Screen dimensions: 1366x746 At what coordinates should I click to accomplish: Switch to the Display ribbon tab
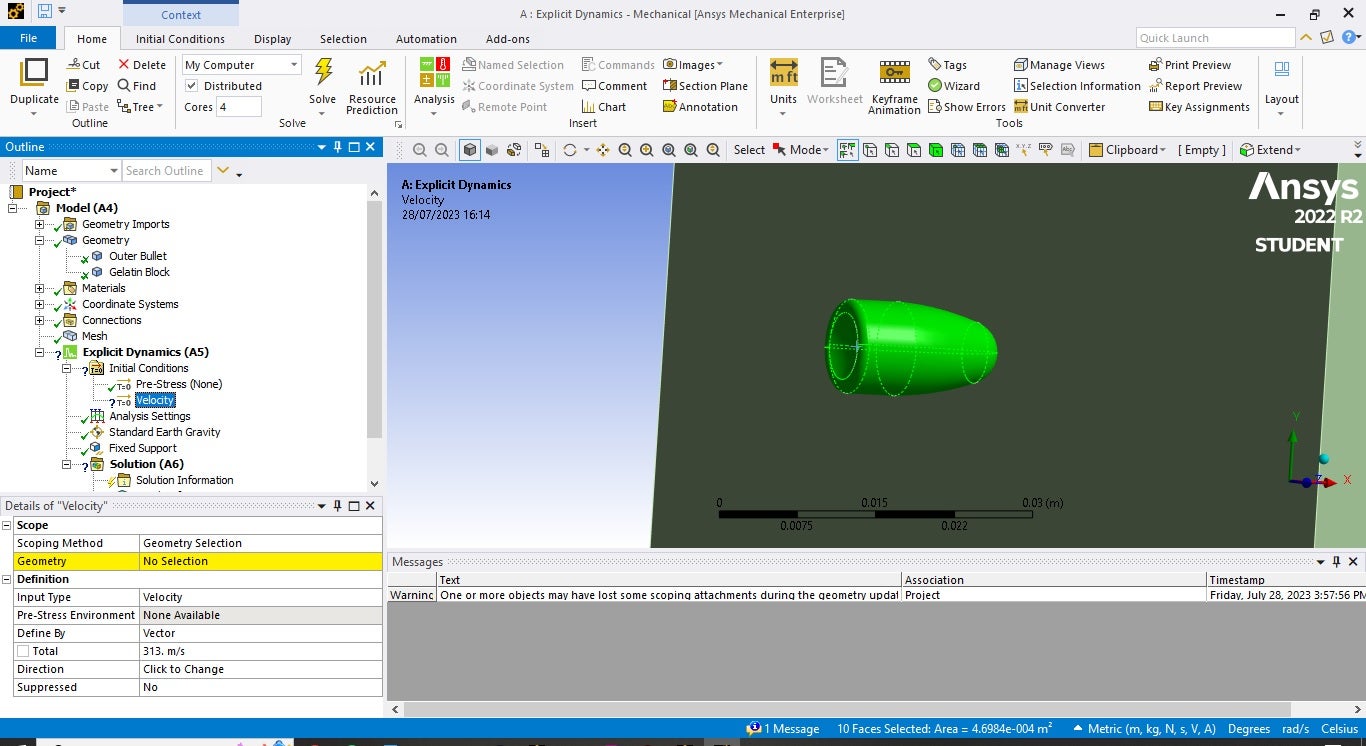click(272, 39)
